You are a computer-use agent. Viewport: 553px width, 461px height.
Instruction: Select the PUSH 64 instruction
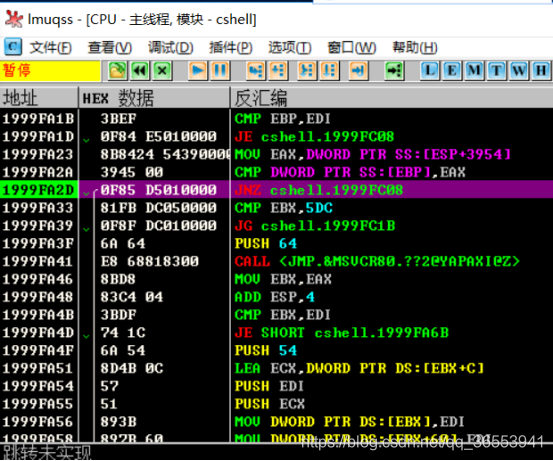(x=266, y=243)
